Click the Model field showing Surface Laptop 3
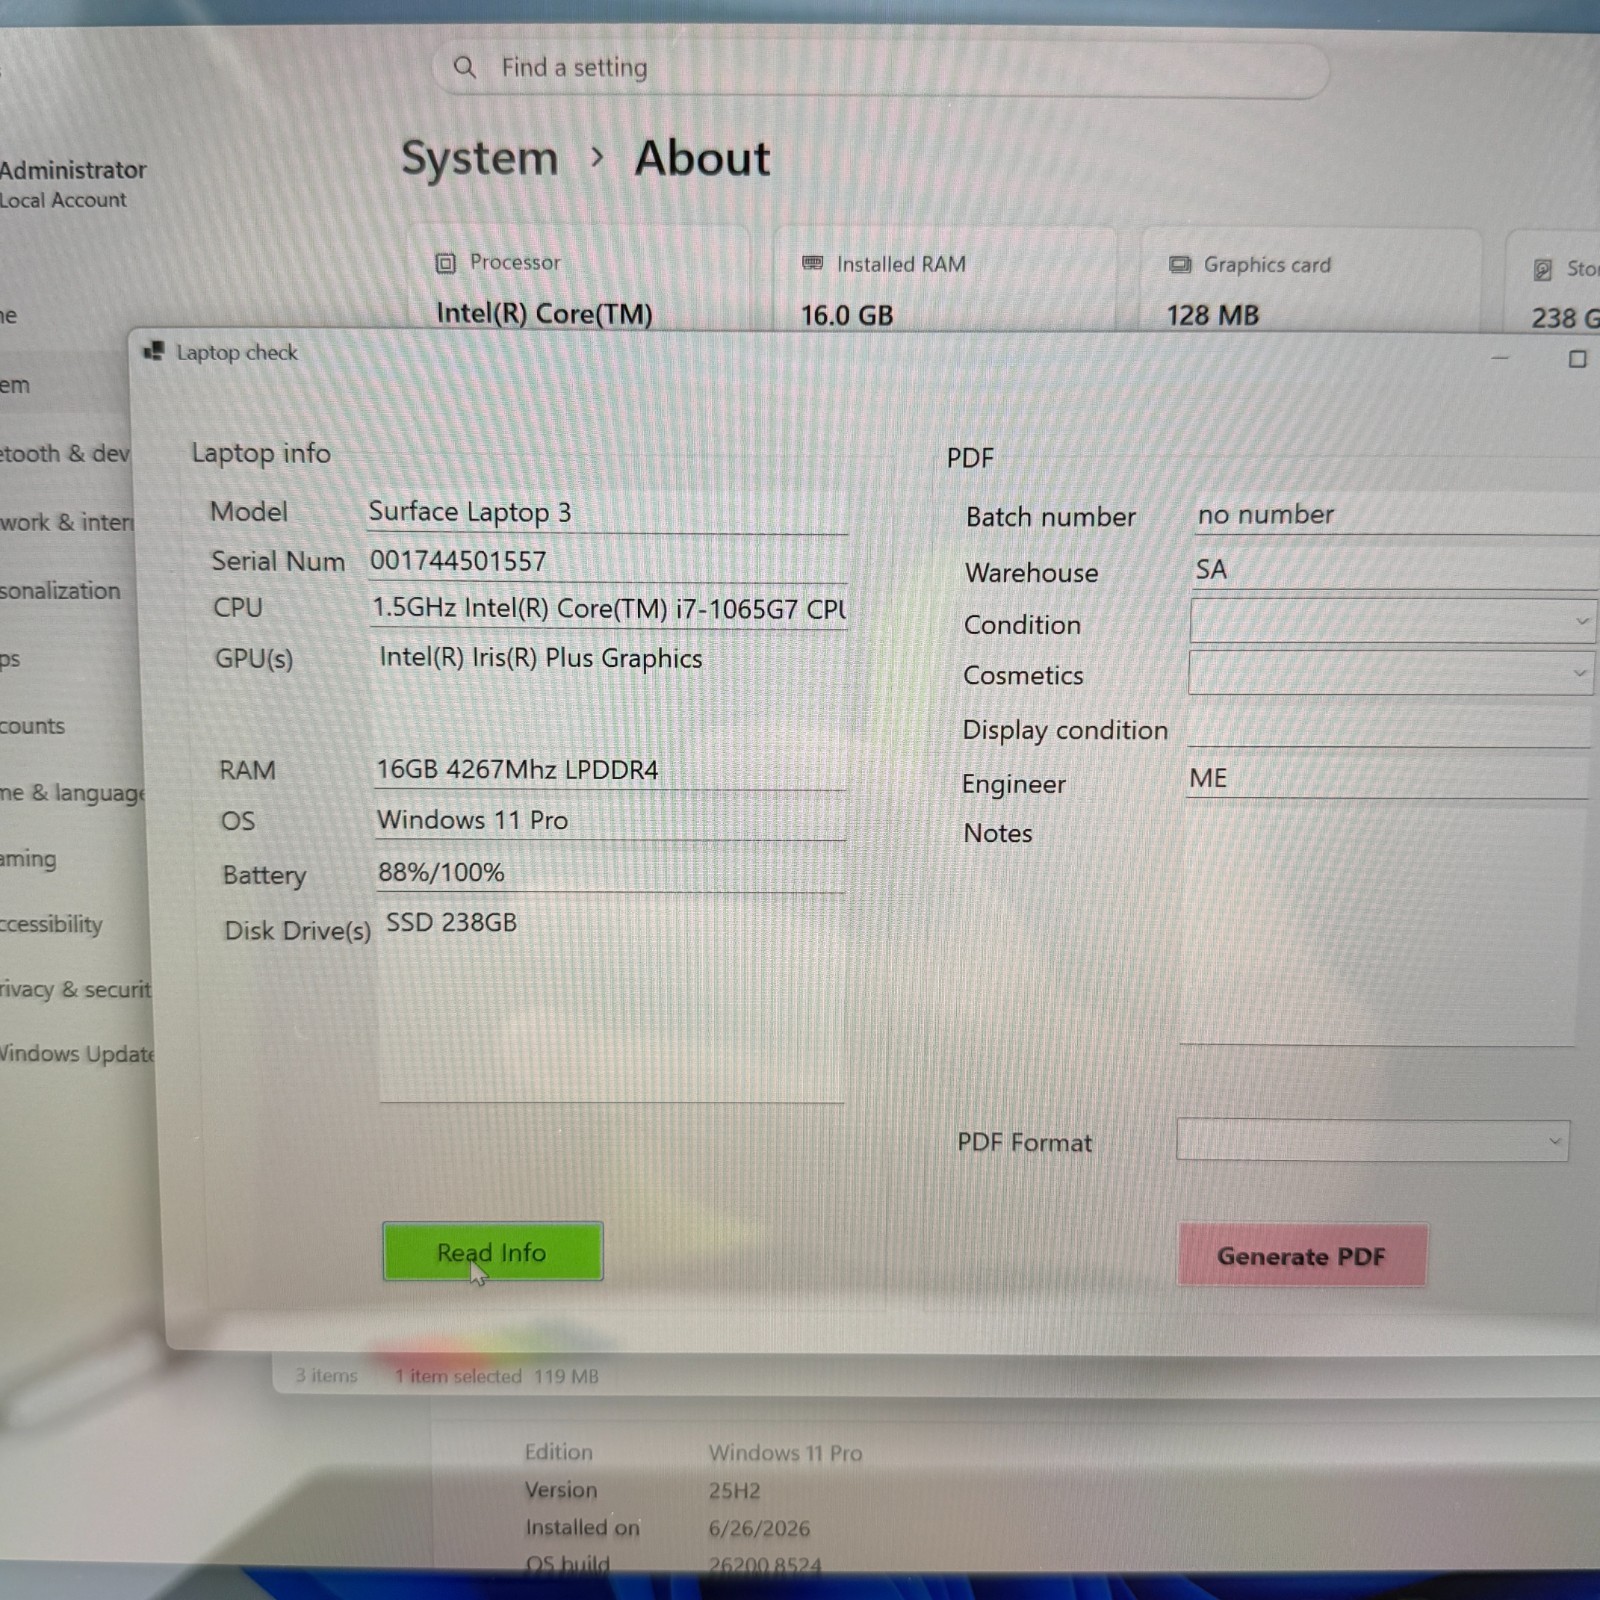The image size is (1600, 1600). coord(607,512)
